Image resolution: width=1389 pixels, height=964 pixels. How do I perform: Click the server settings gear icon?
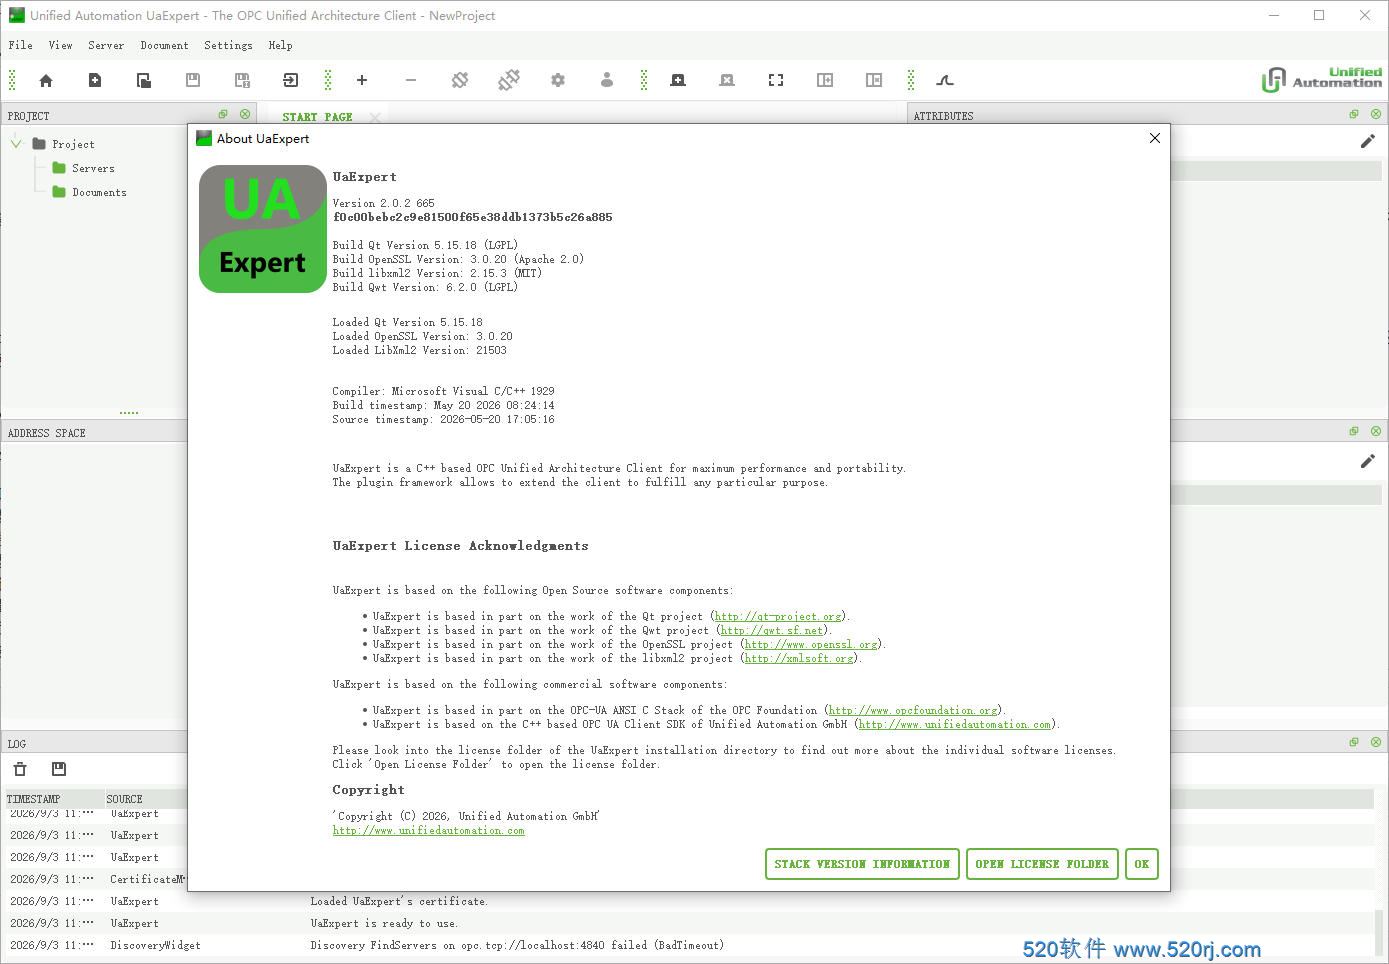click(x=558, y=80)
